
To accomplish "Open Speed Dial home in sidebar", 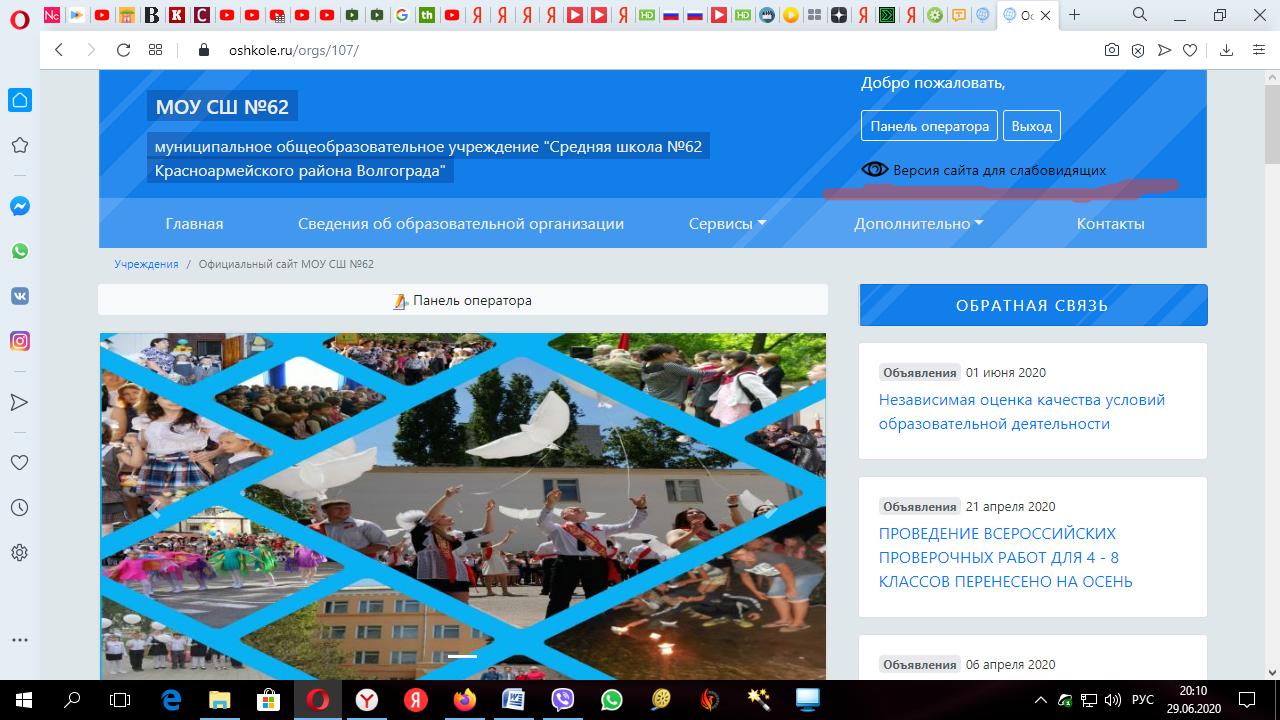I will click(19, 100).
